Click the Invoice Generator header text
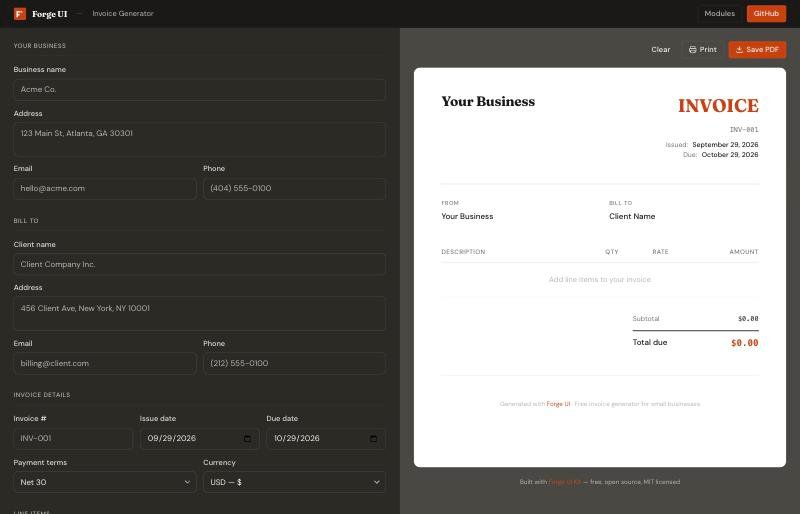This screenshot has height=514, width=800. 122,14
